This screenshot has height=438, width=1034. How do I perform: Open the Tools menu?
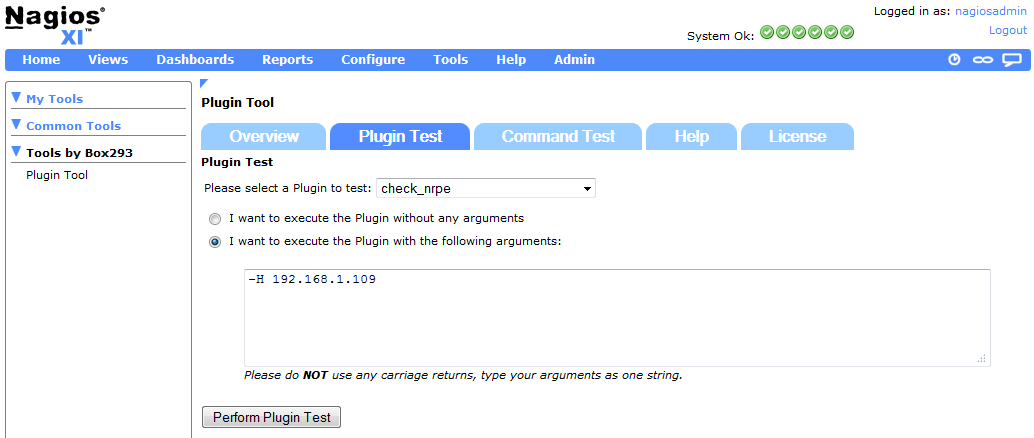[x=450, y=59]
